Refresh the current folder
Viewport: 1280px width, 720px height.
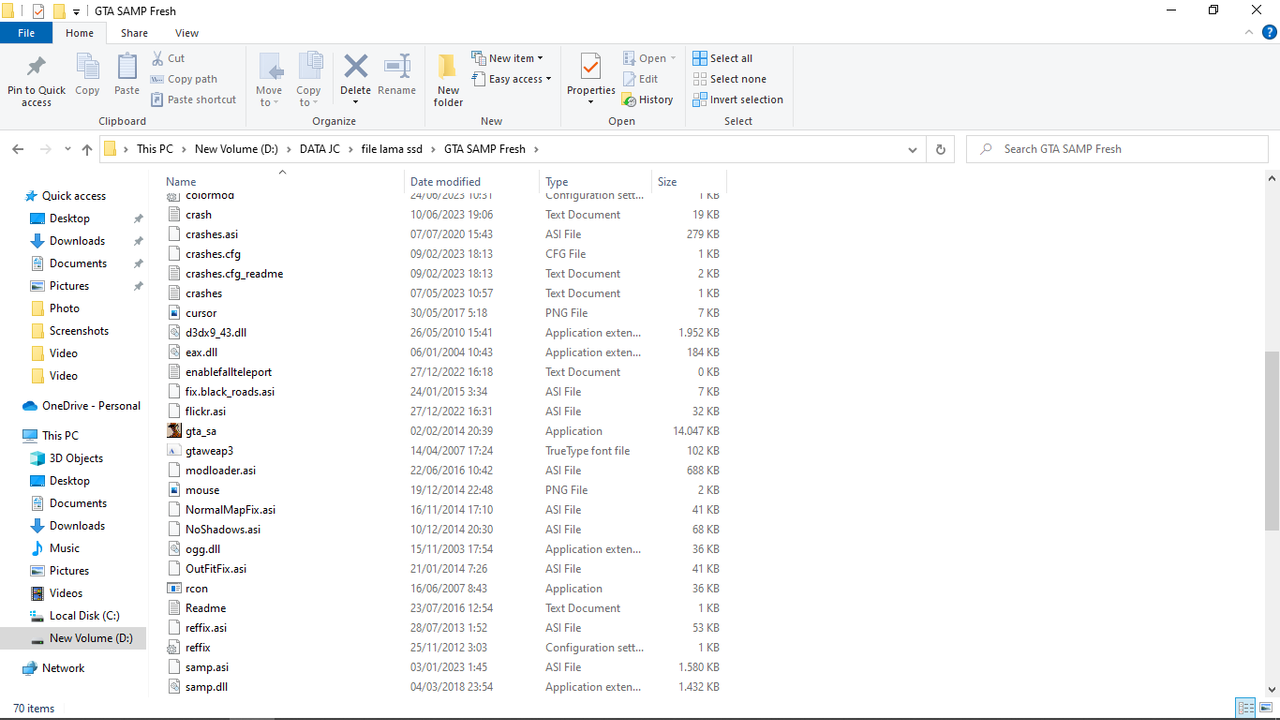(940, 150)
